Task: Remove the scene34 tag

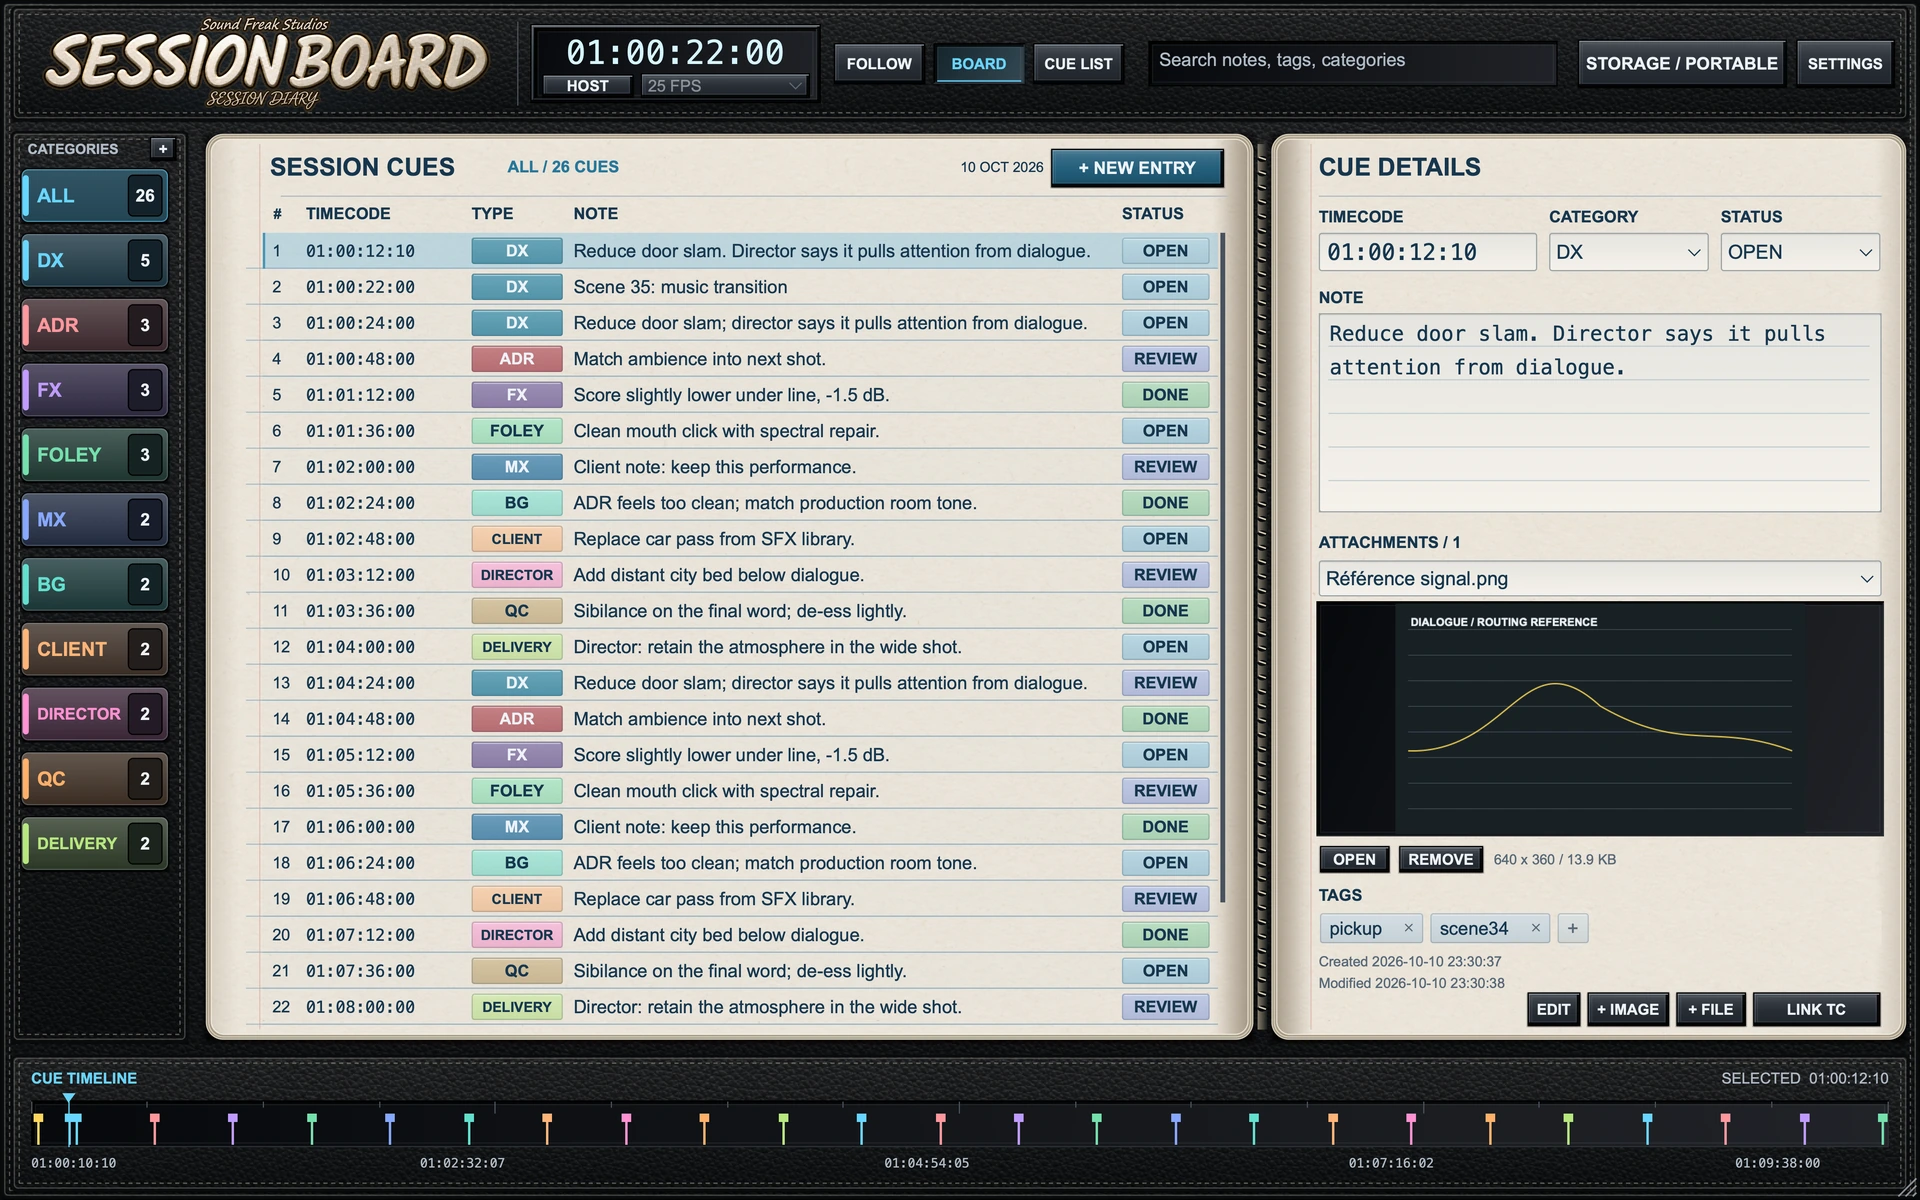Action: click(x=1535, y=928)
